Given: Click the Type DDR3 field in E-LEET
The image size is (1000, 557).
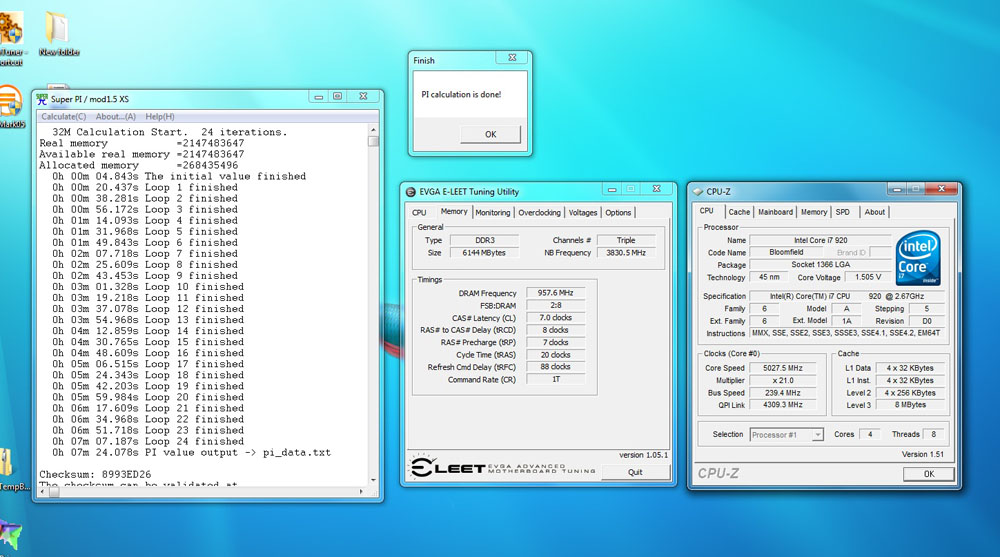Looking at the screenshot, I should [484, 241].
